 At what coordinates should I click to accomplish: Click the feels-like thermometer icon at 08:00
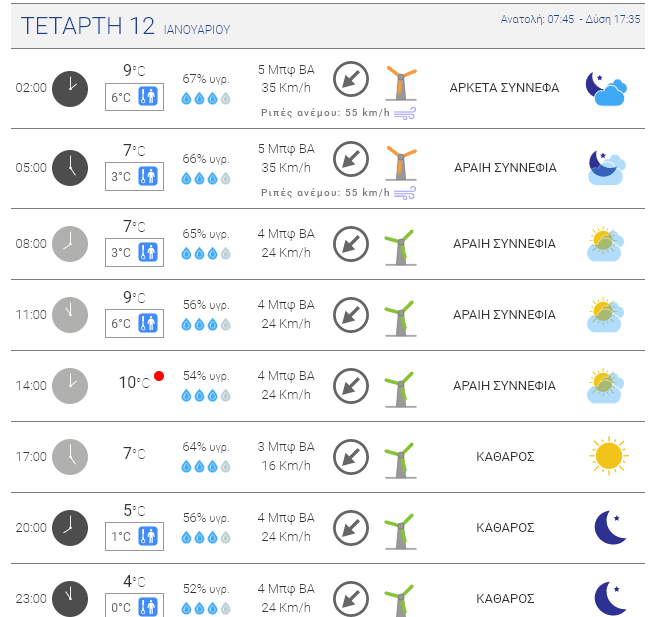point(148,252)
